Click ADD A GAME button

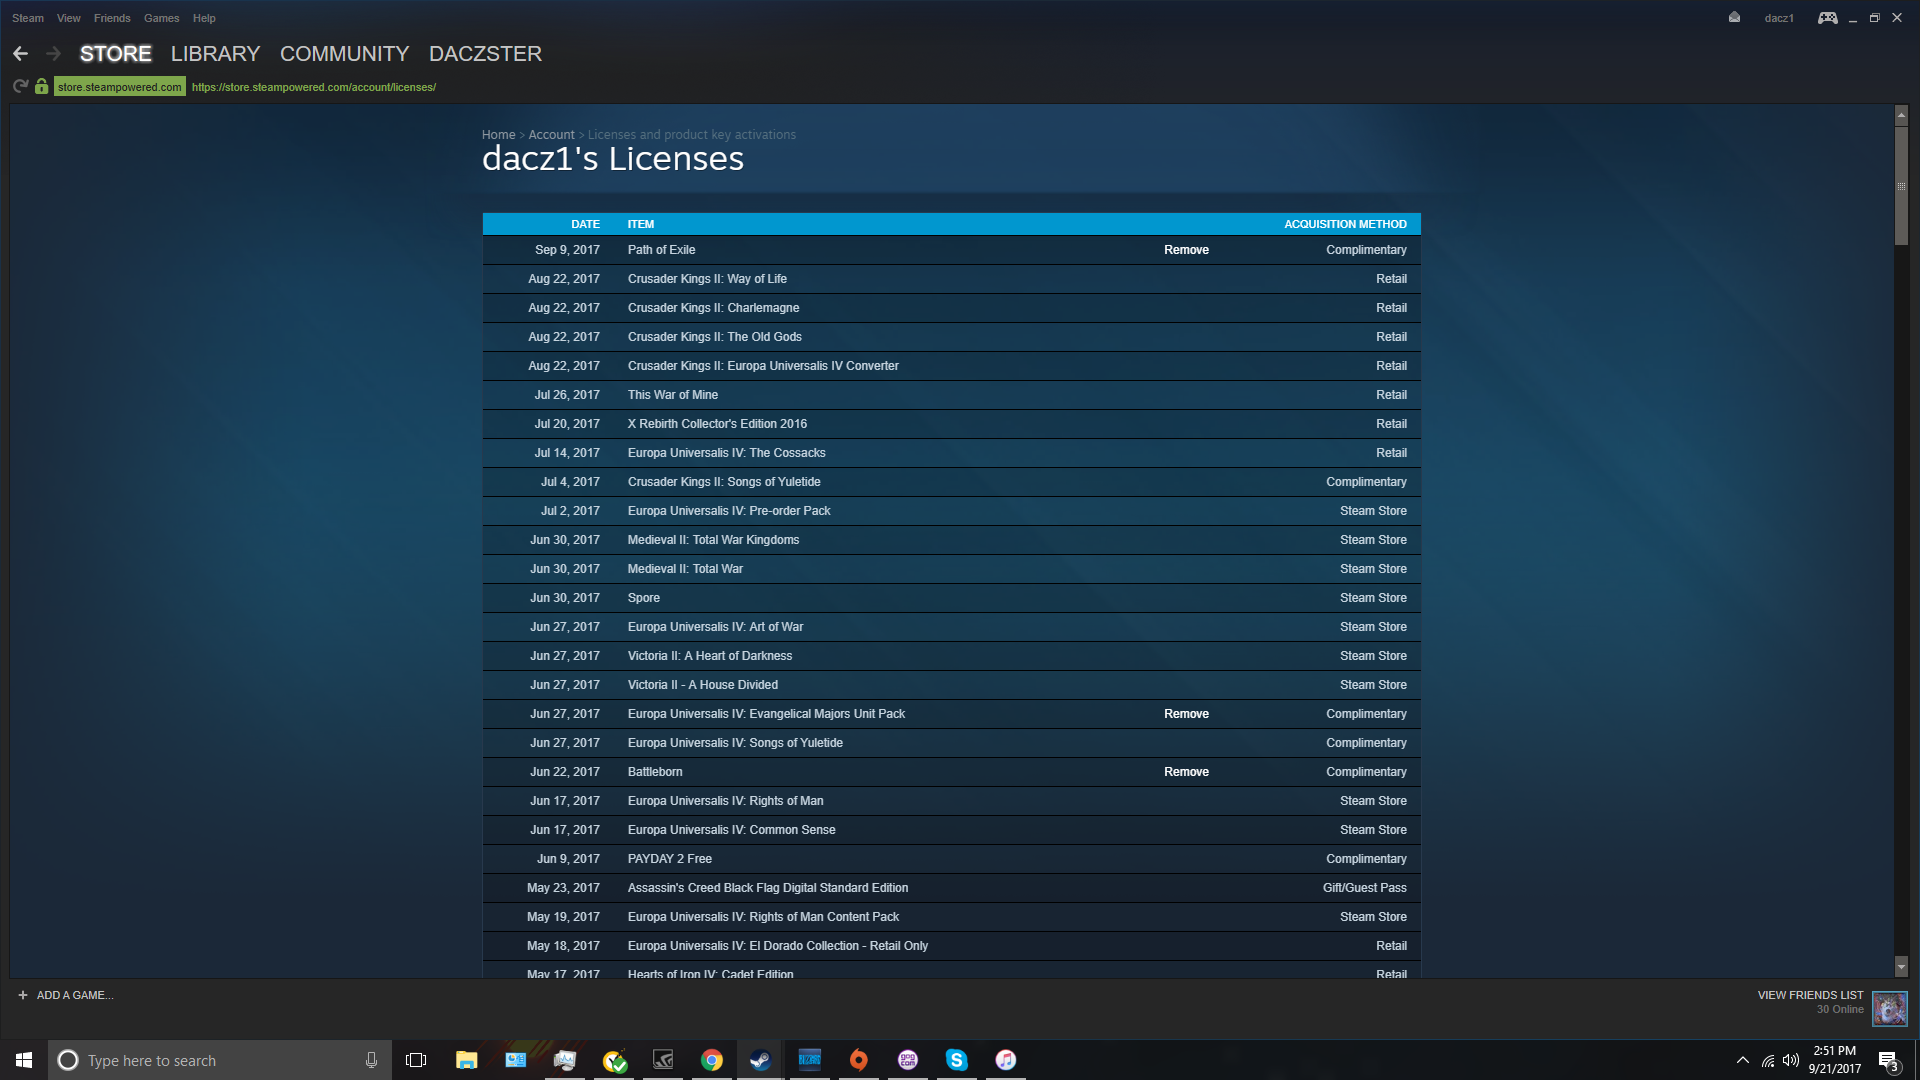click(66, 995)
